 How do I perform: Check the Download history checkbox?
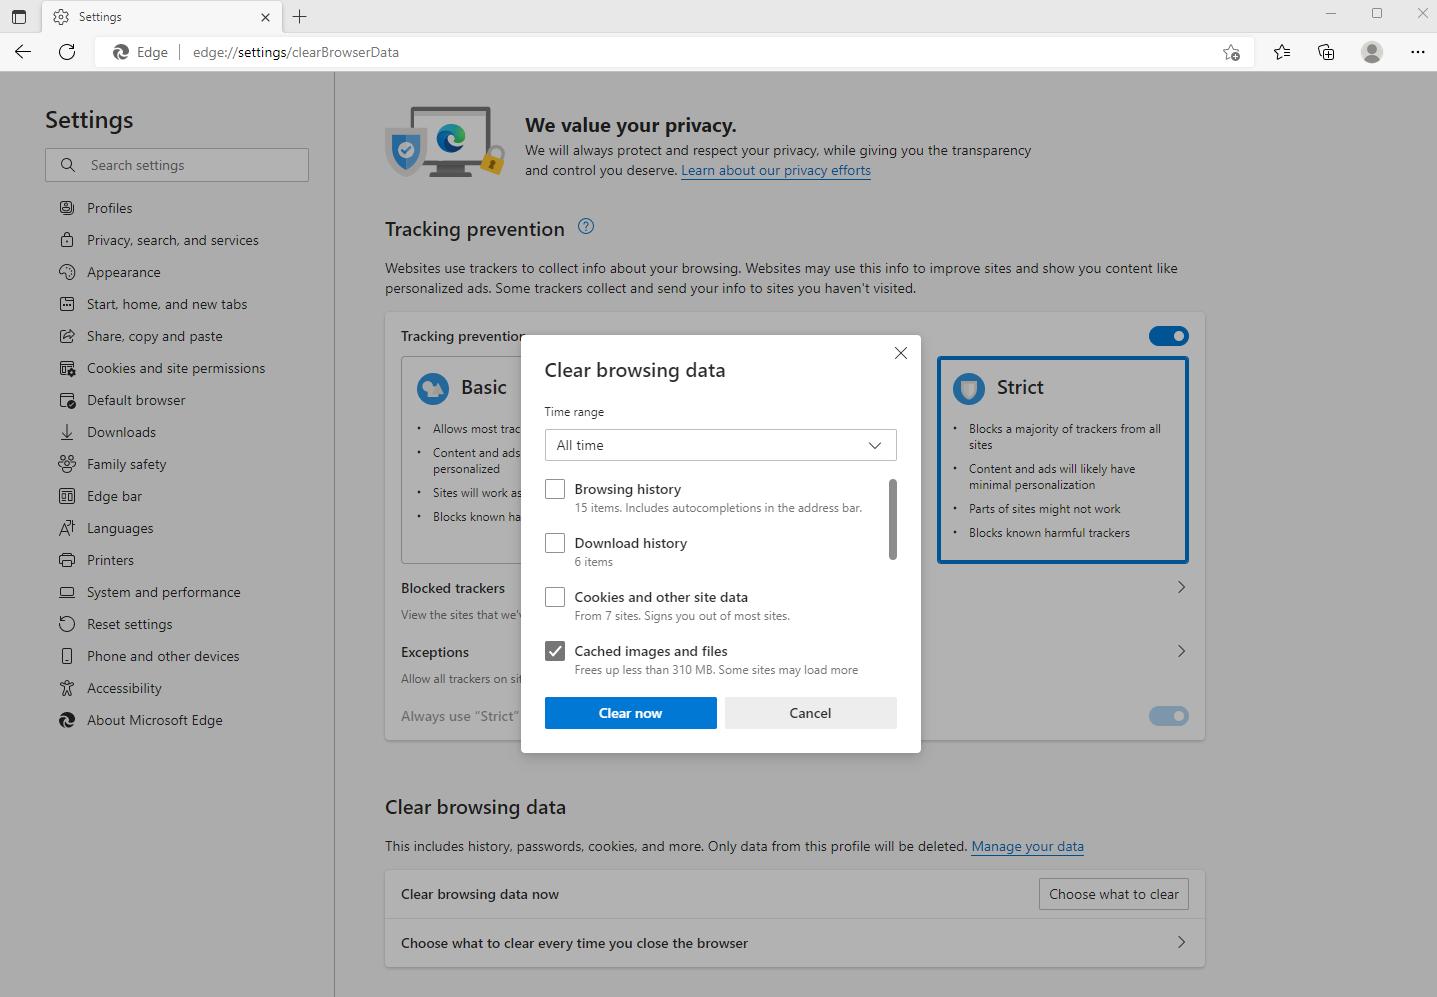(x=555, y=543)
